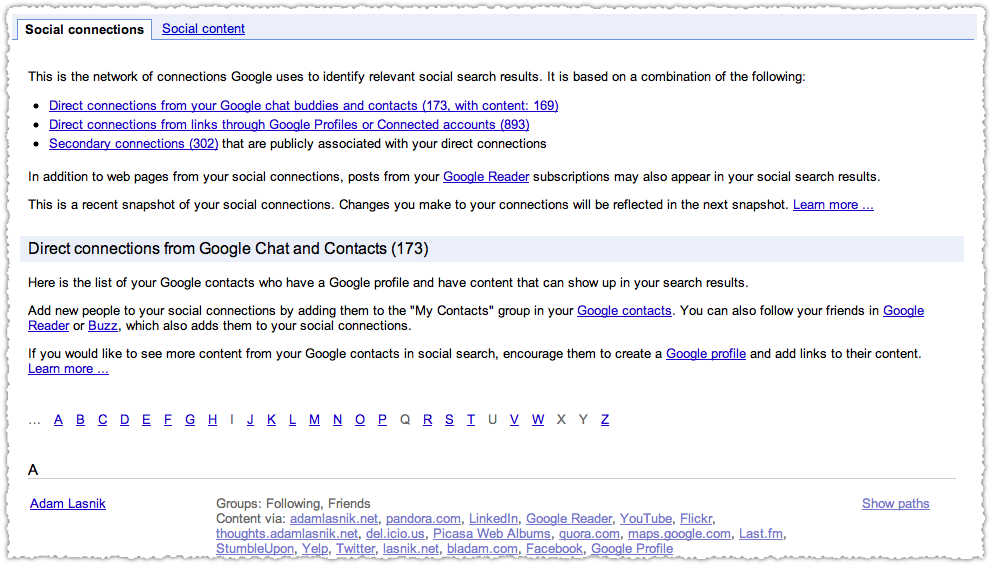Select the Social connections tab

(85, 29)
